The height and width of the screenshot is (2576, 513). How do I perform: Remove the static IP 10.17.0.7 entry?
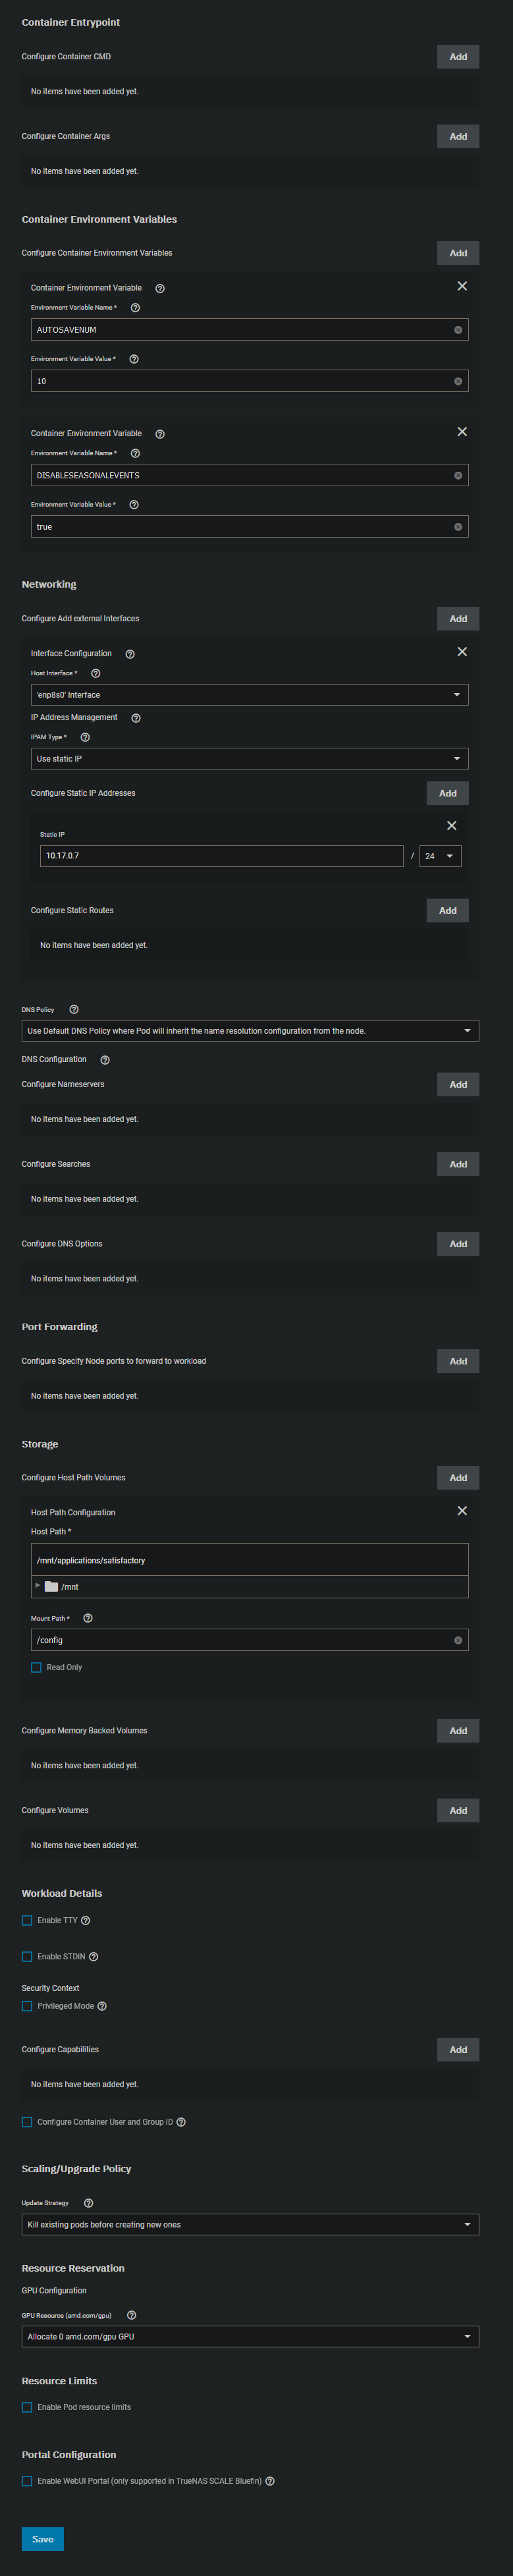[451, 825]
